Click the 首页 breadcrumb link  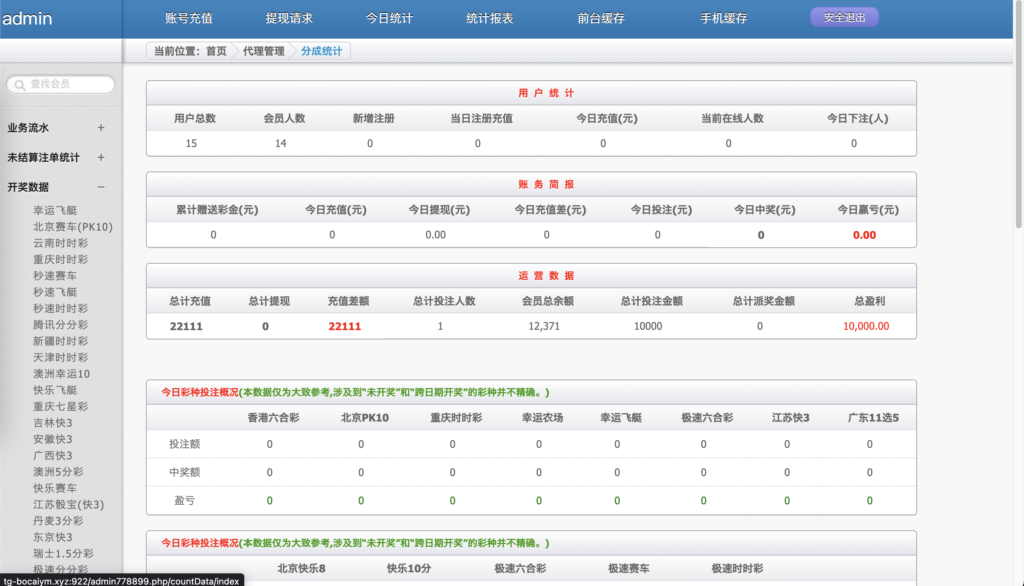[216, 51]
